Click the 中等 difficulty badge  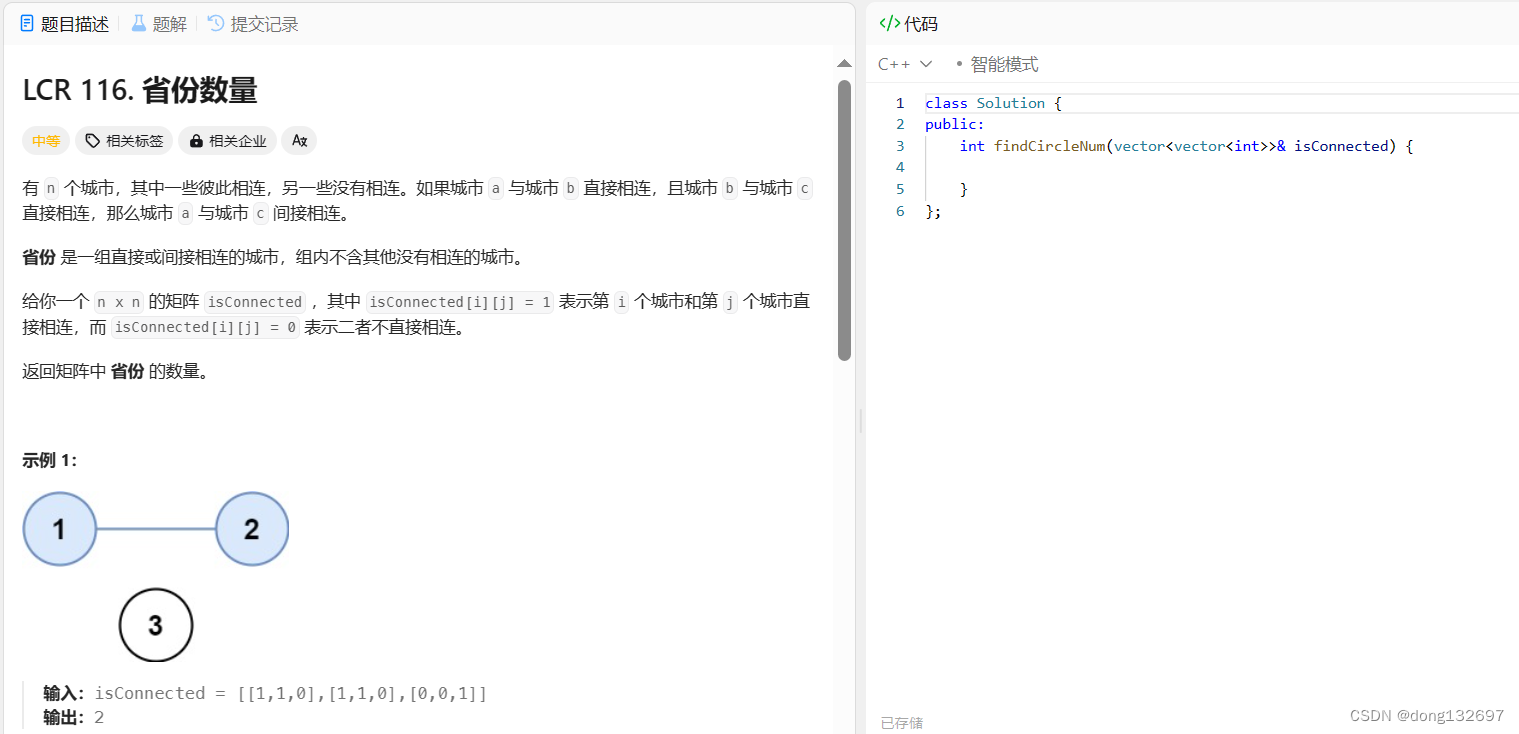(x=46, y=141)
